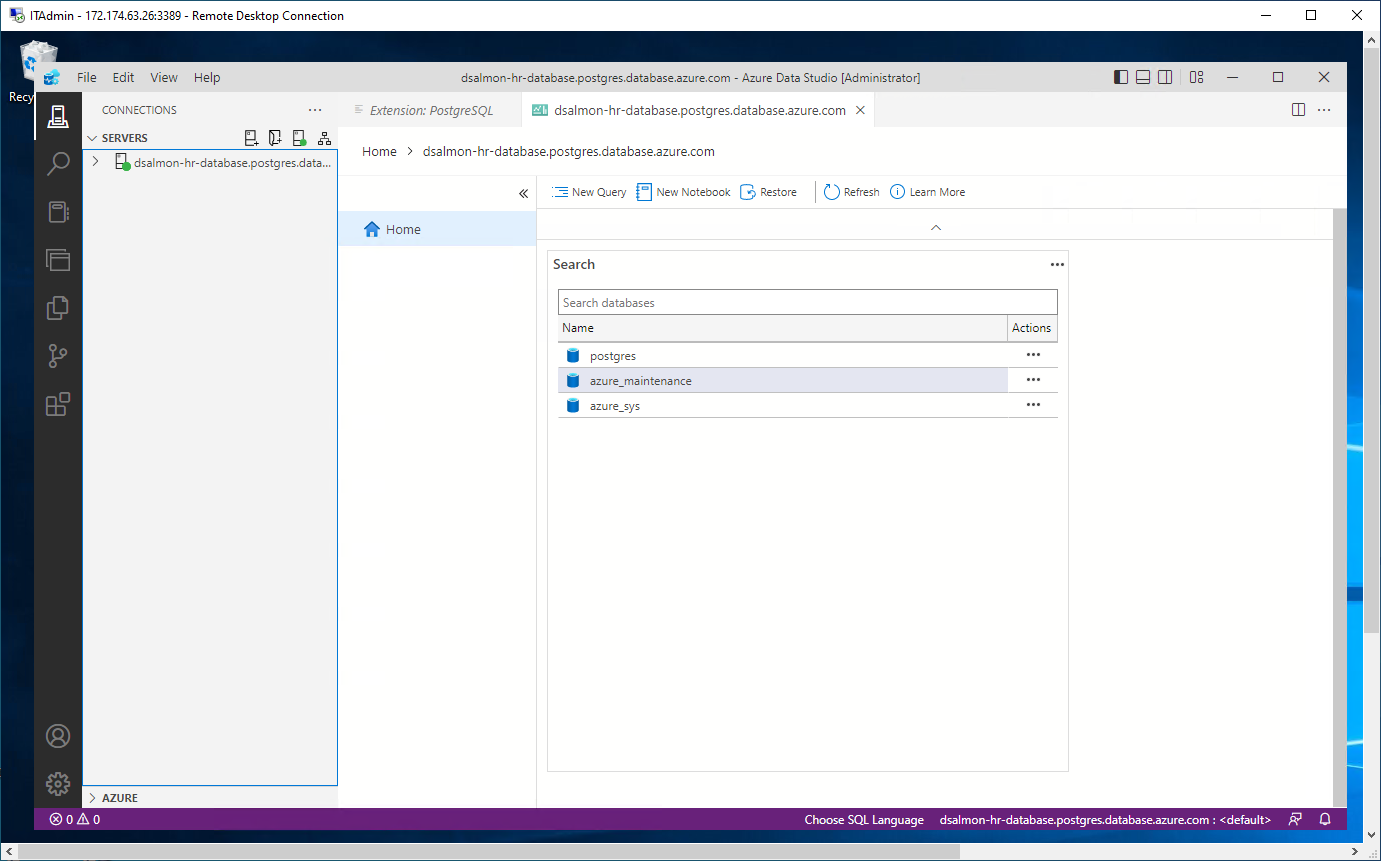This screenshot has width=1381, height=861.
Task: Open the Accounts icon in the activity bar
Action: [58, 736]
